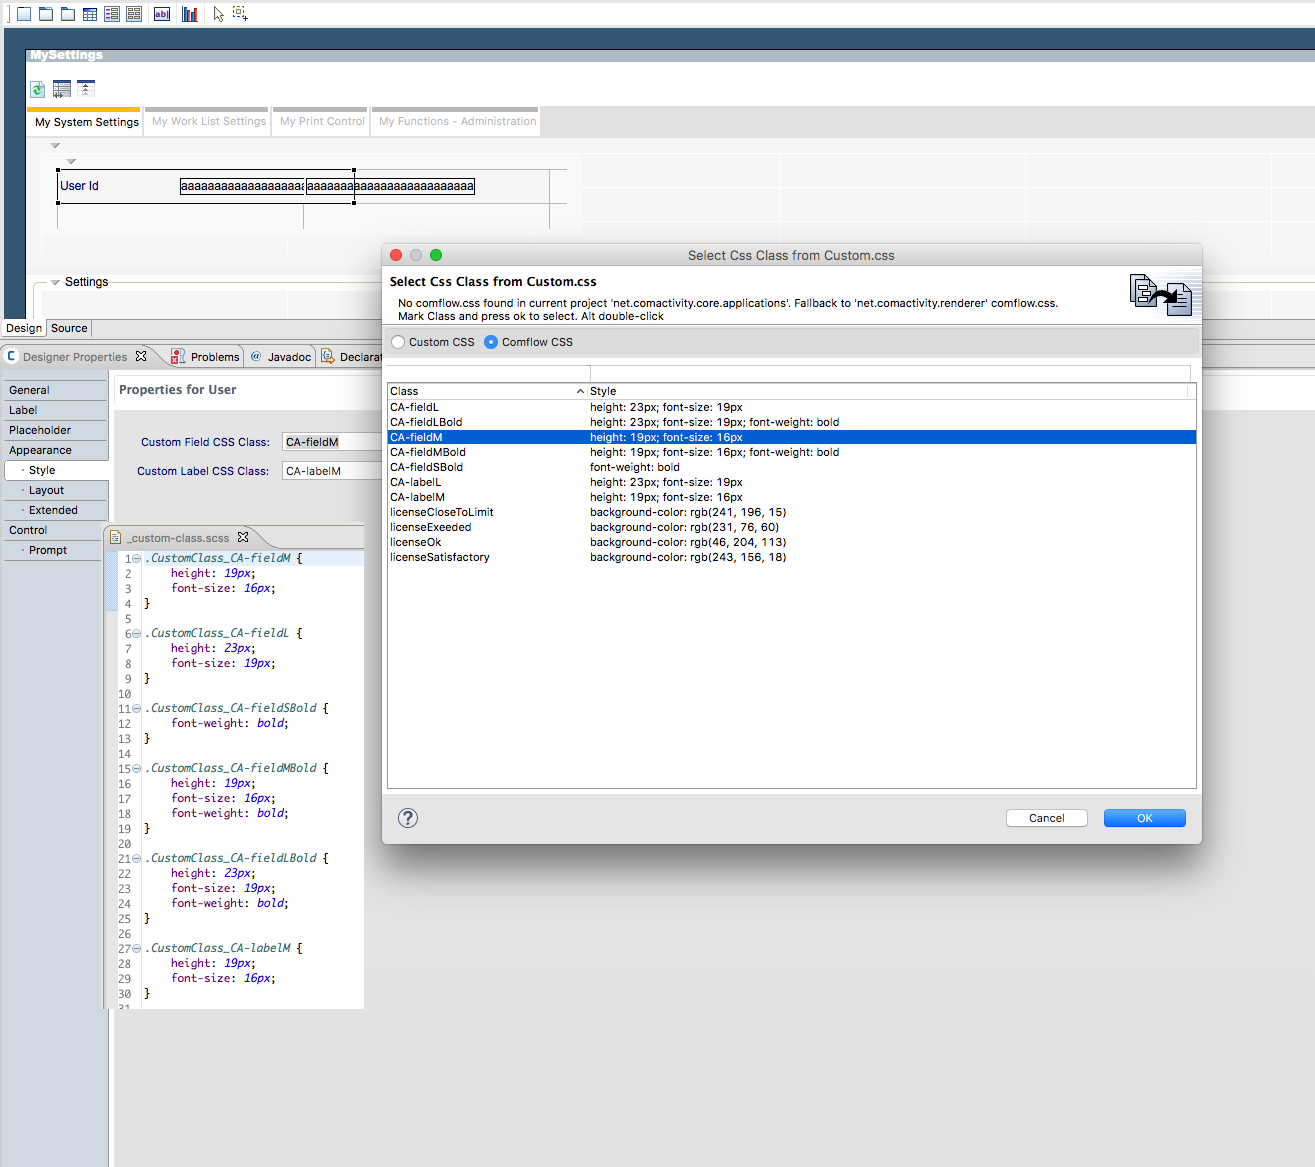Collapse the top disclosure triangle under My System Settings
This screenshot has width=1315, height=1167.
coord(55,146)
